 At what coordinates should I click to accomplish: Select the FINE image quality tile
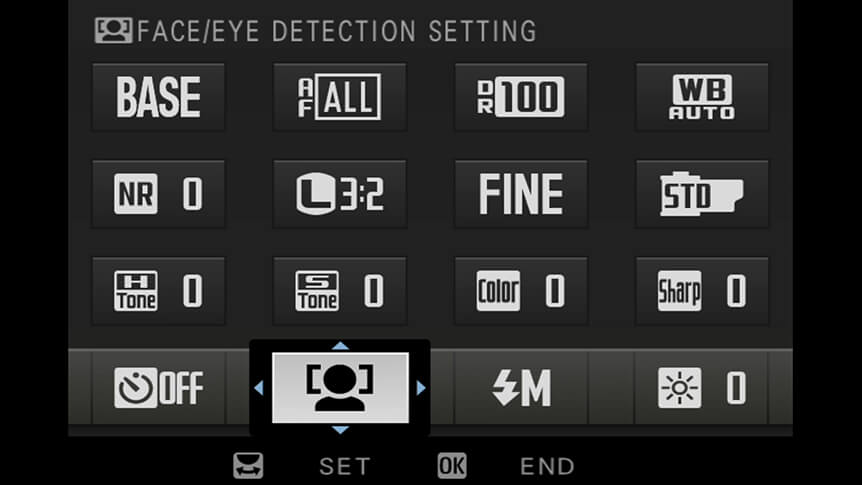pos(521,194)
